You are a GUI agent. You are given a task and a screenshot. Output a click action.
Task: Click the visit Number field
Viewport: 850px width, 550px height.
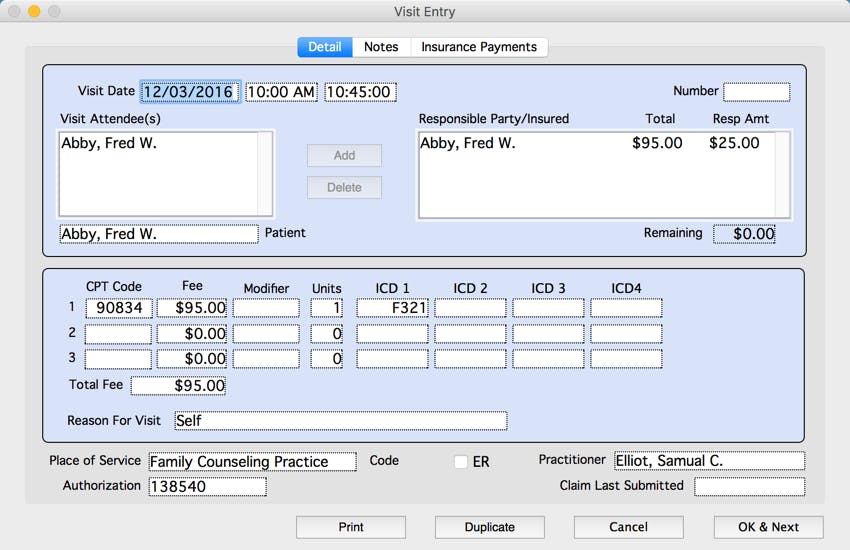pos(756,92)
